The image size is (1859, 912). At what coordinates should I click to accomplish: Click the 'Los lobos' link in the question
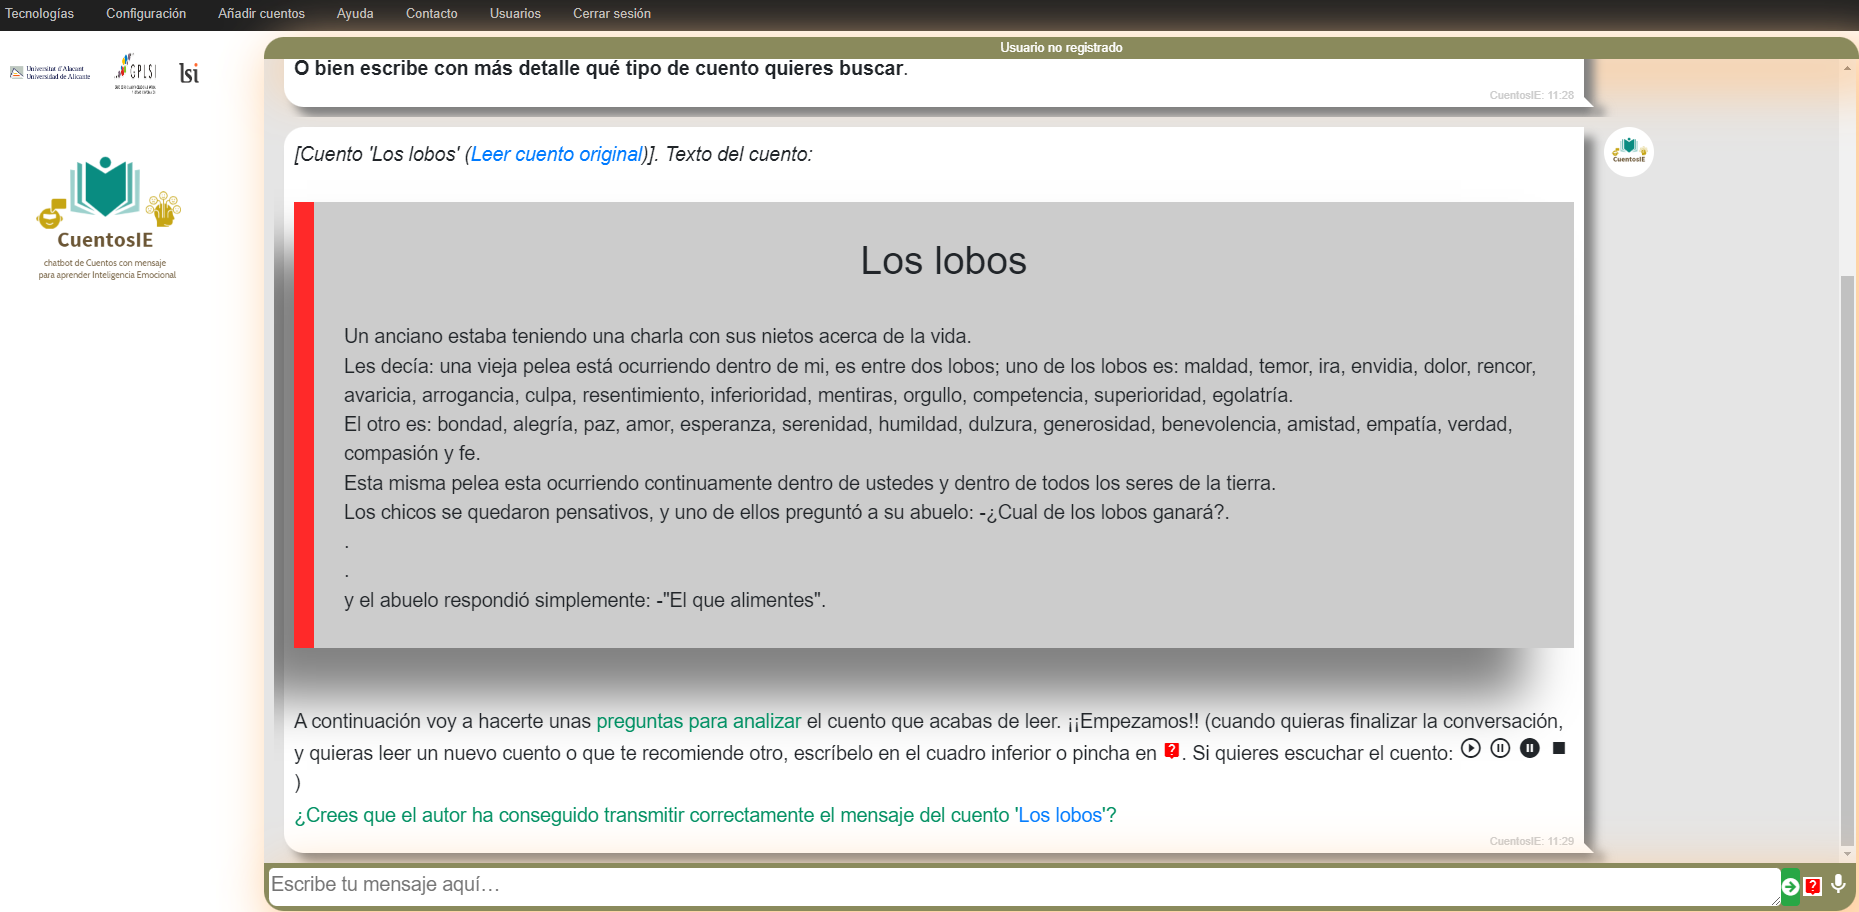1060,815
